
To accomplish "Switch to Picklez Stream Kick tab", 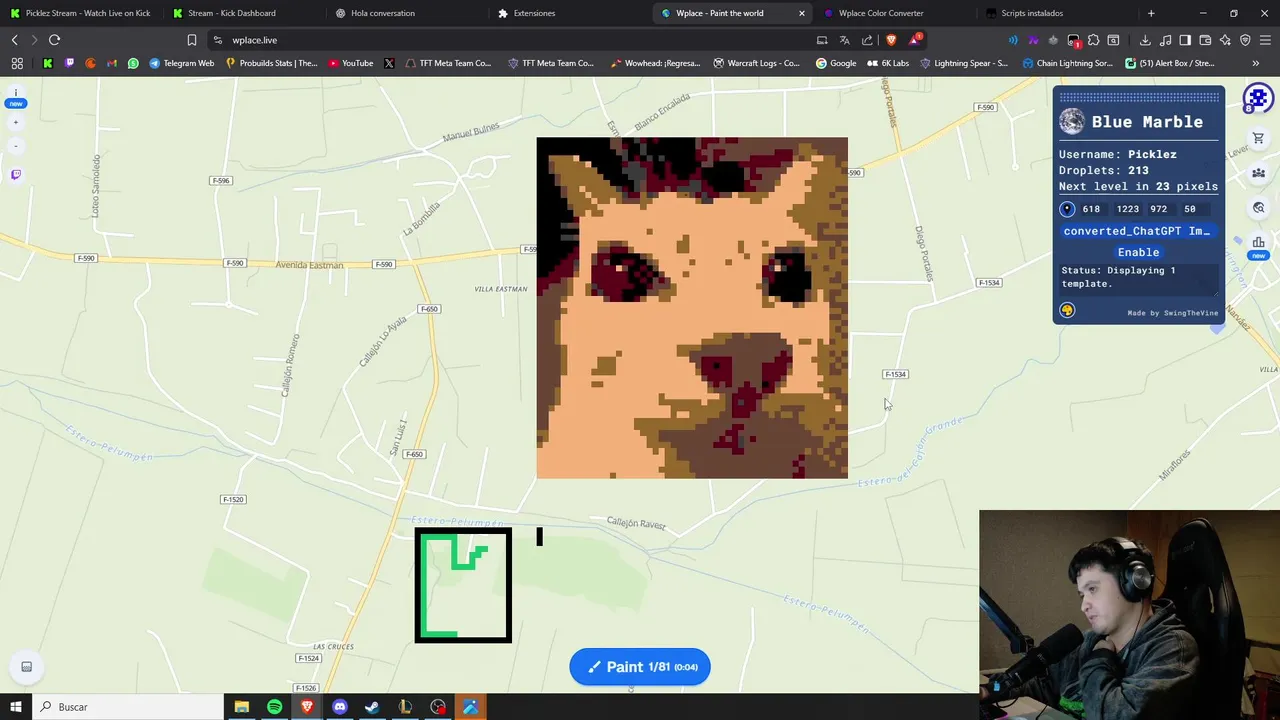I will pos(80,13).
